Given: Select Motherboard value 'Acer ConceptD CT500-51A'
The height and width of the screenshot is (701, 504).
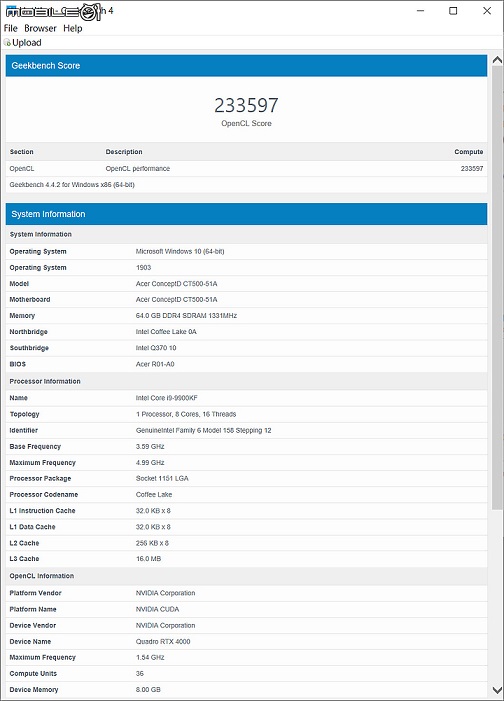Looking at the screenshot, I should pyautogui.click(x=176, y=300).
